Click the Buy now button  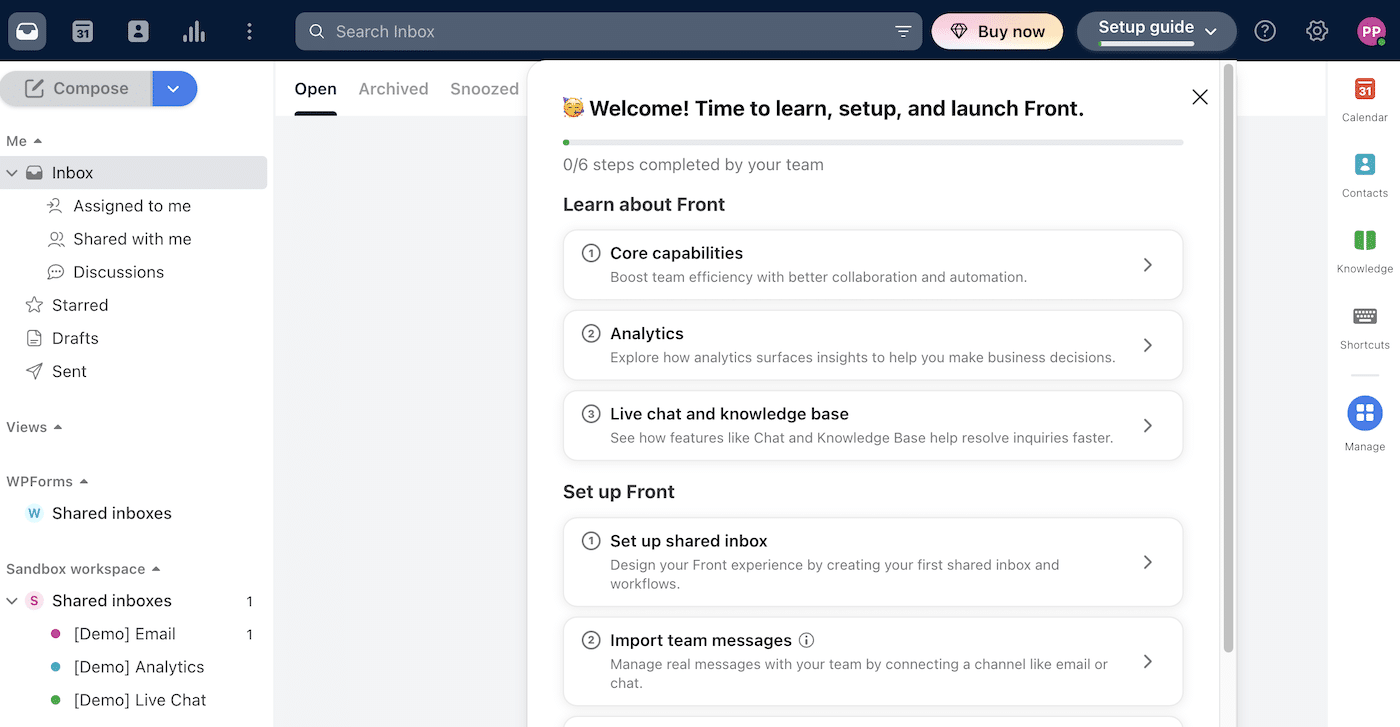click(x=997, y=32)
